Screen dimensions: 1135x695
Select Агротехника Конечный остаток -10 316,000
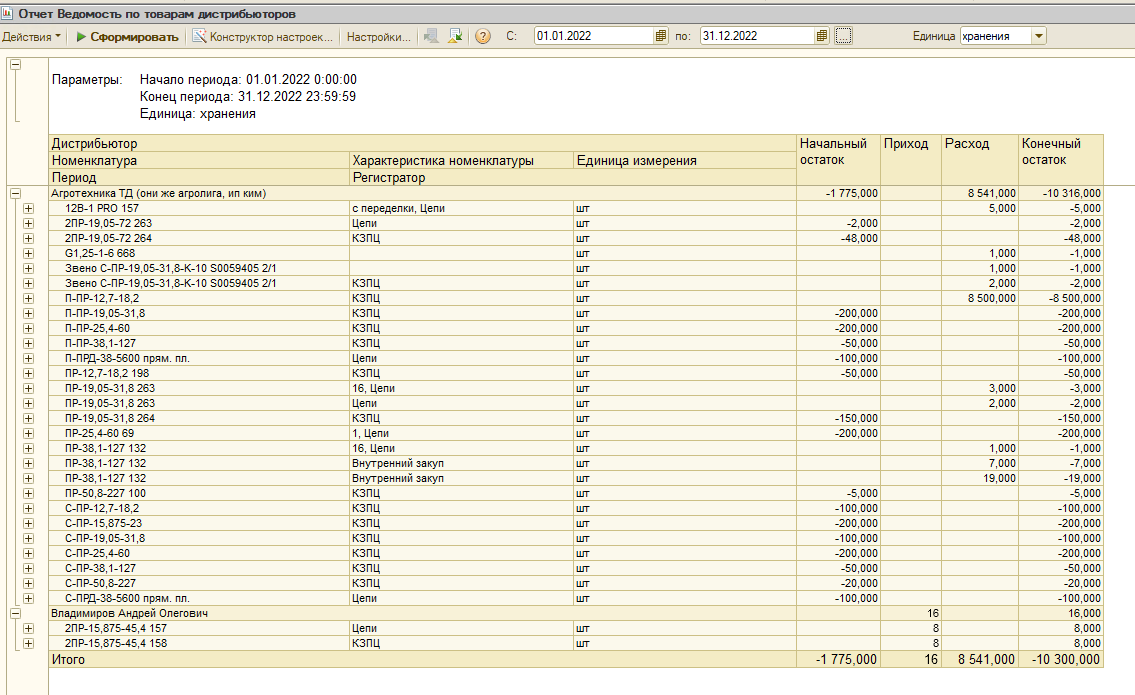pos(1061,193)
